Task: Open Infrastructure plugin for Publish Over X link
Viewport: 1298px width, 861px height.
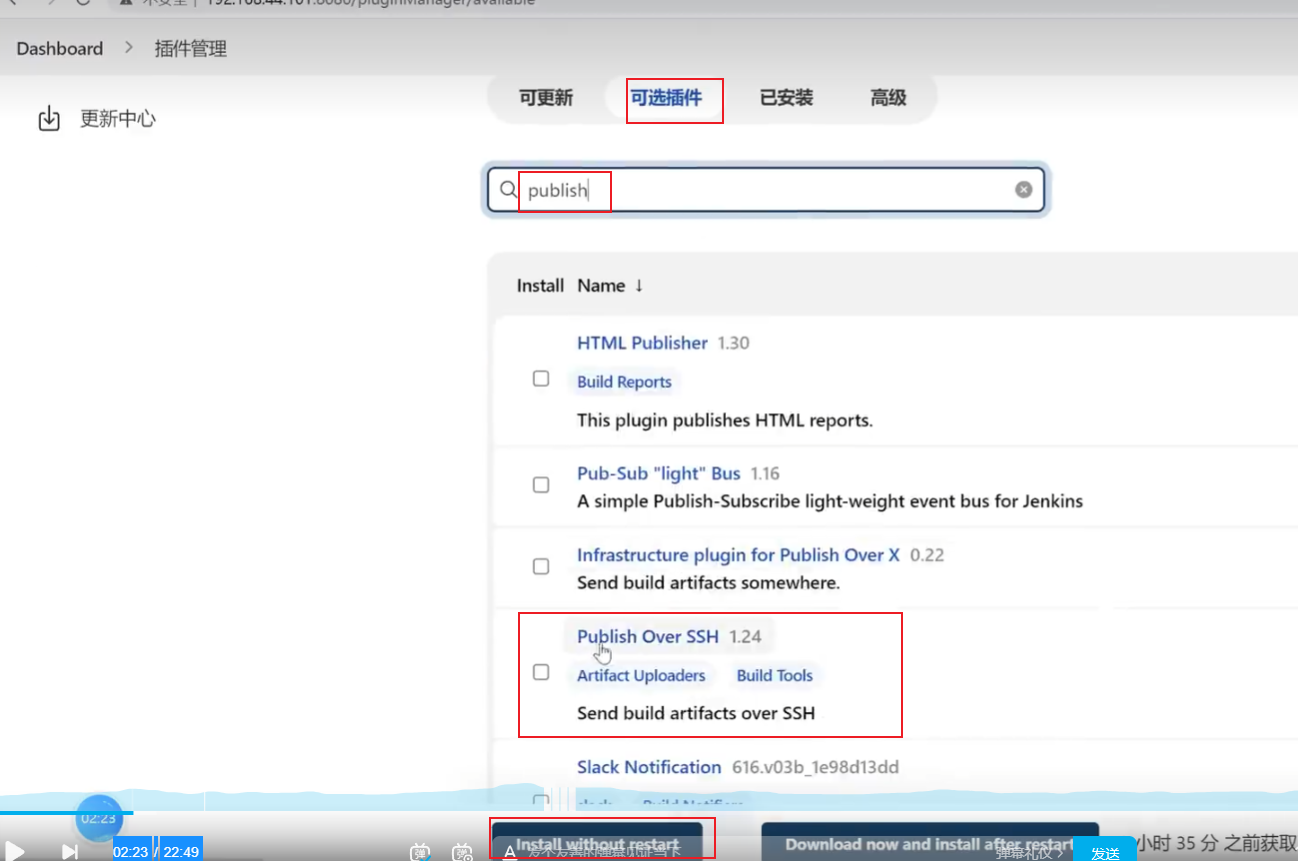Action: coord(738,555)
